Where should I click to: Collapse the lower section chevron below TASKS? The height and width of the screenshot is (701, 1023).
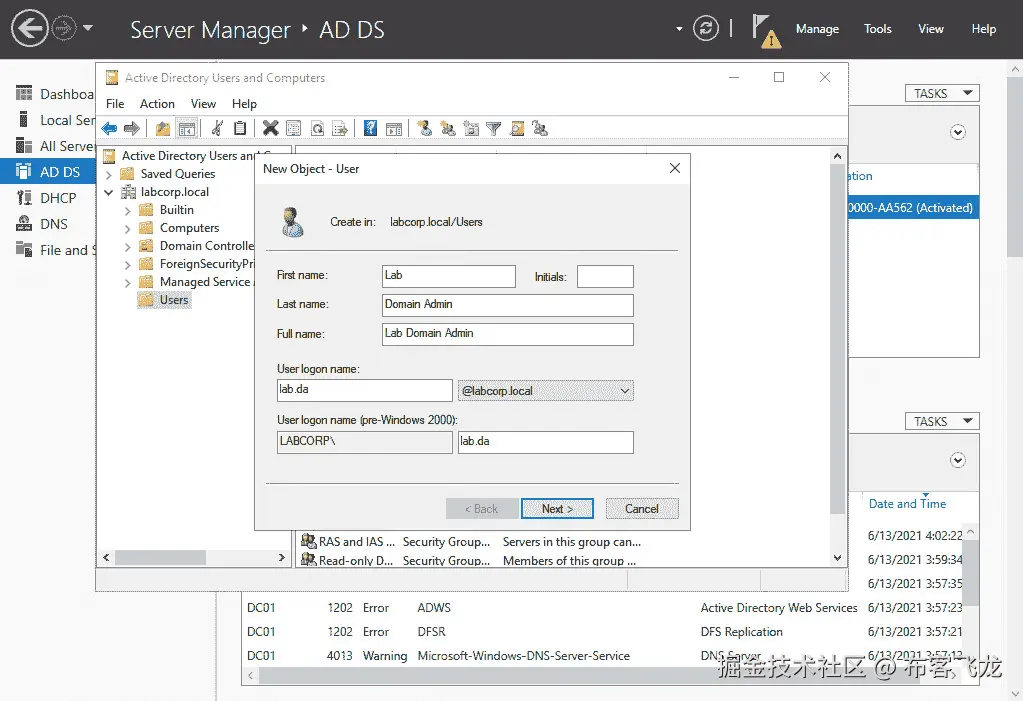click(x=957, y=460)
